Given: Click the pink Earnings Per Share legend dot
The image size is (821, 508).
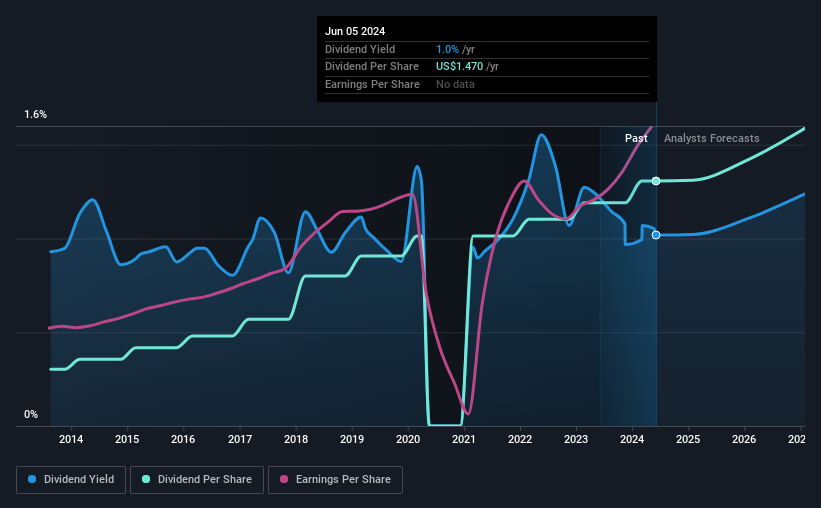Looking at the screenshot, I should tap(284, 479).
